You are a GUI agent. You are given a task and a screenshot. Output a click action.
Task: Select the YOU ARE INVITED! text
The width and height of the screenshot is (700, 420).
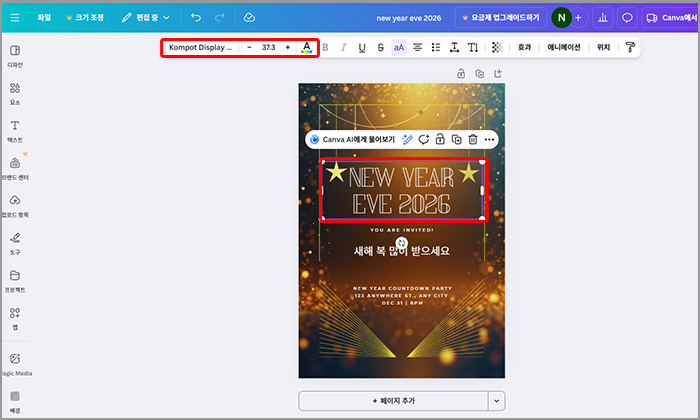click(x=402, y=230)
